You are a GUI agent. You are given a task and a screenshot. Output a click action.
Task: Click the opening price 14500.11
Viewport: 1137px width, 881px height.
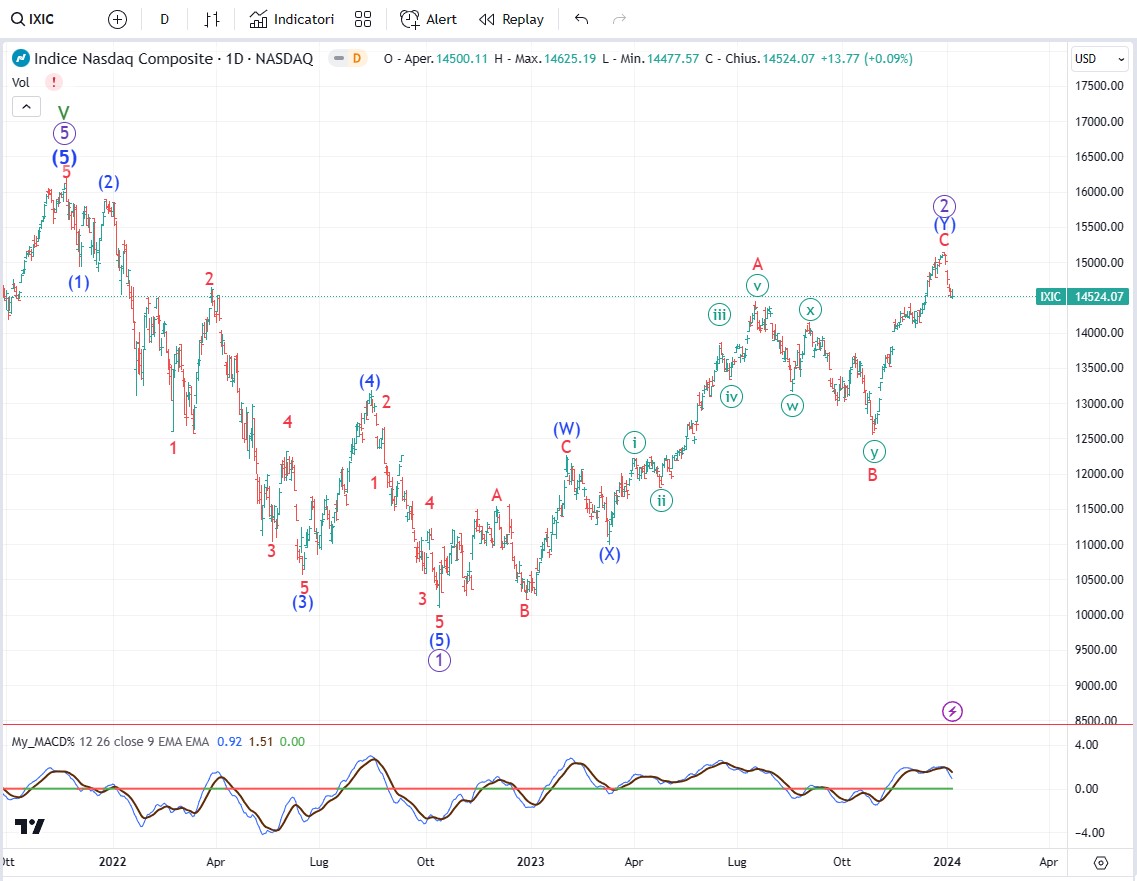(x=462, y=59)
